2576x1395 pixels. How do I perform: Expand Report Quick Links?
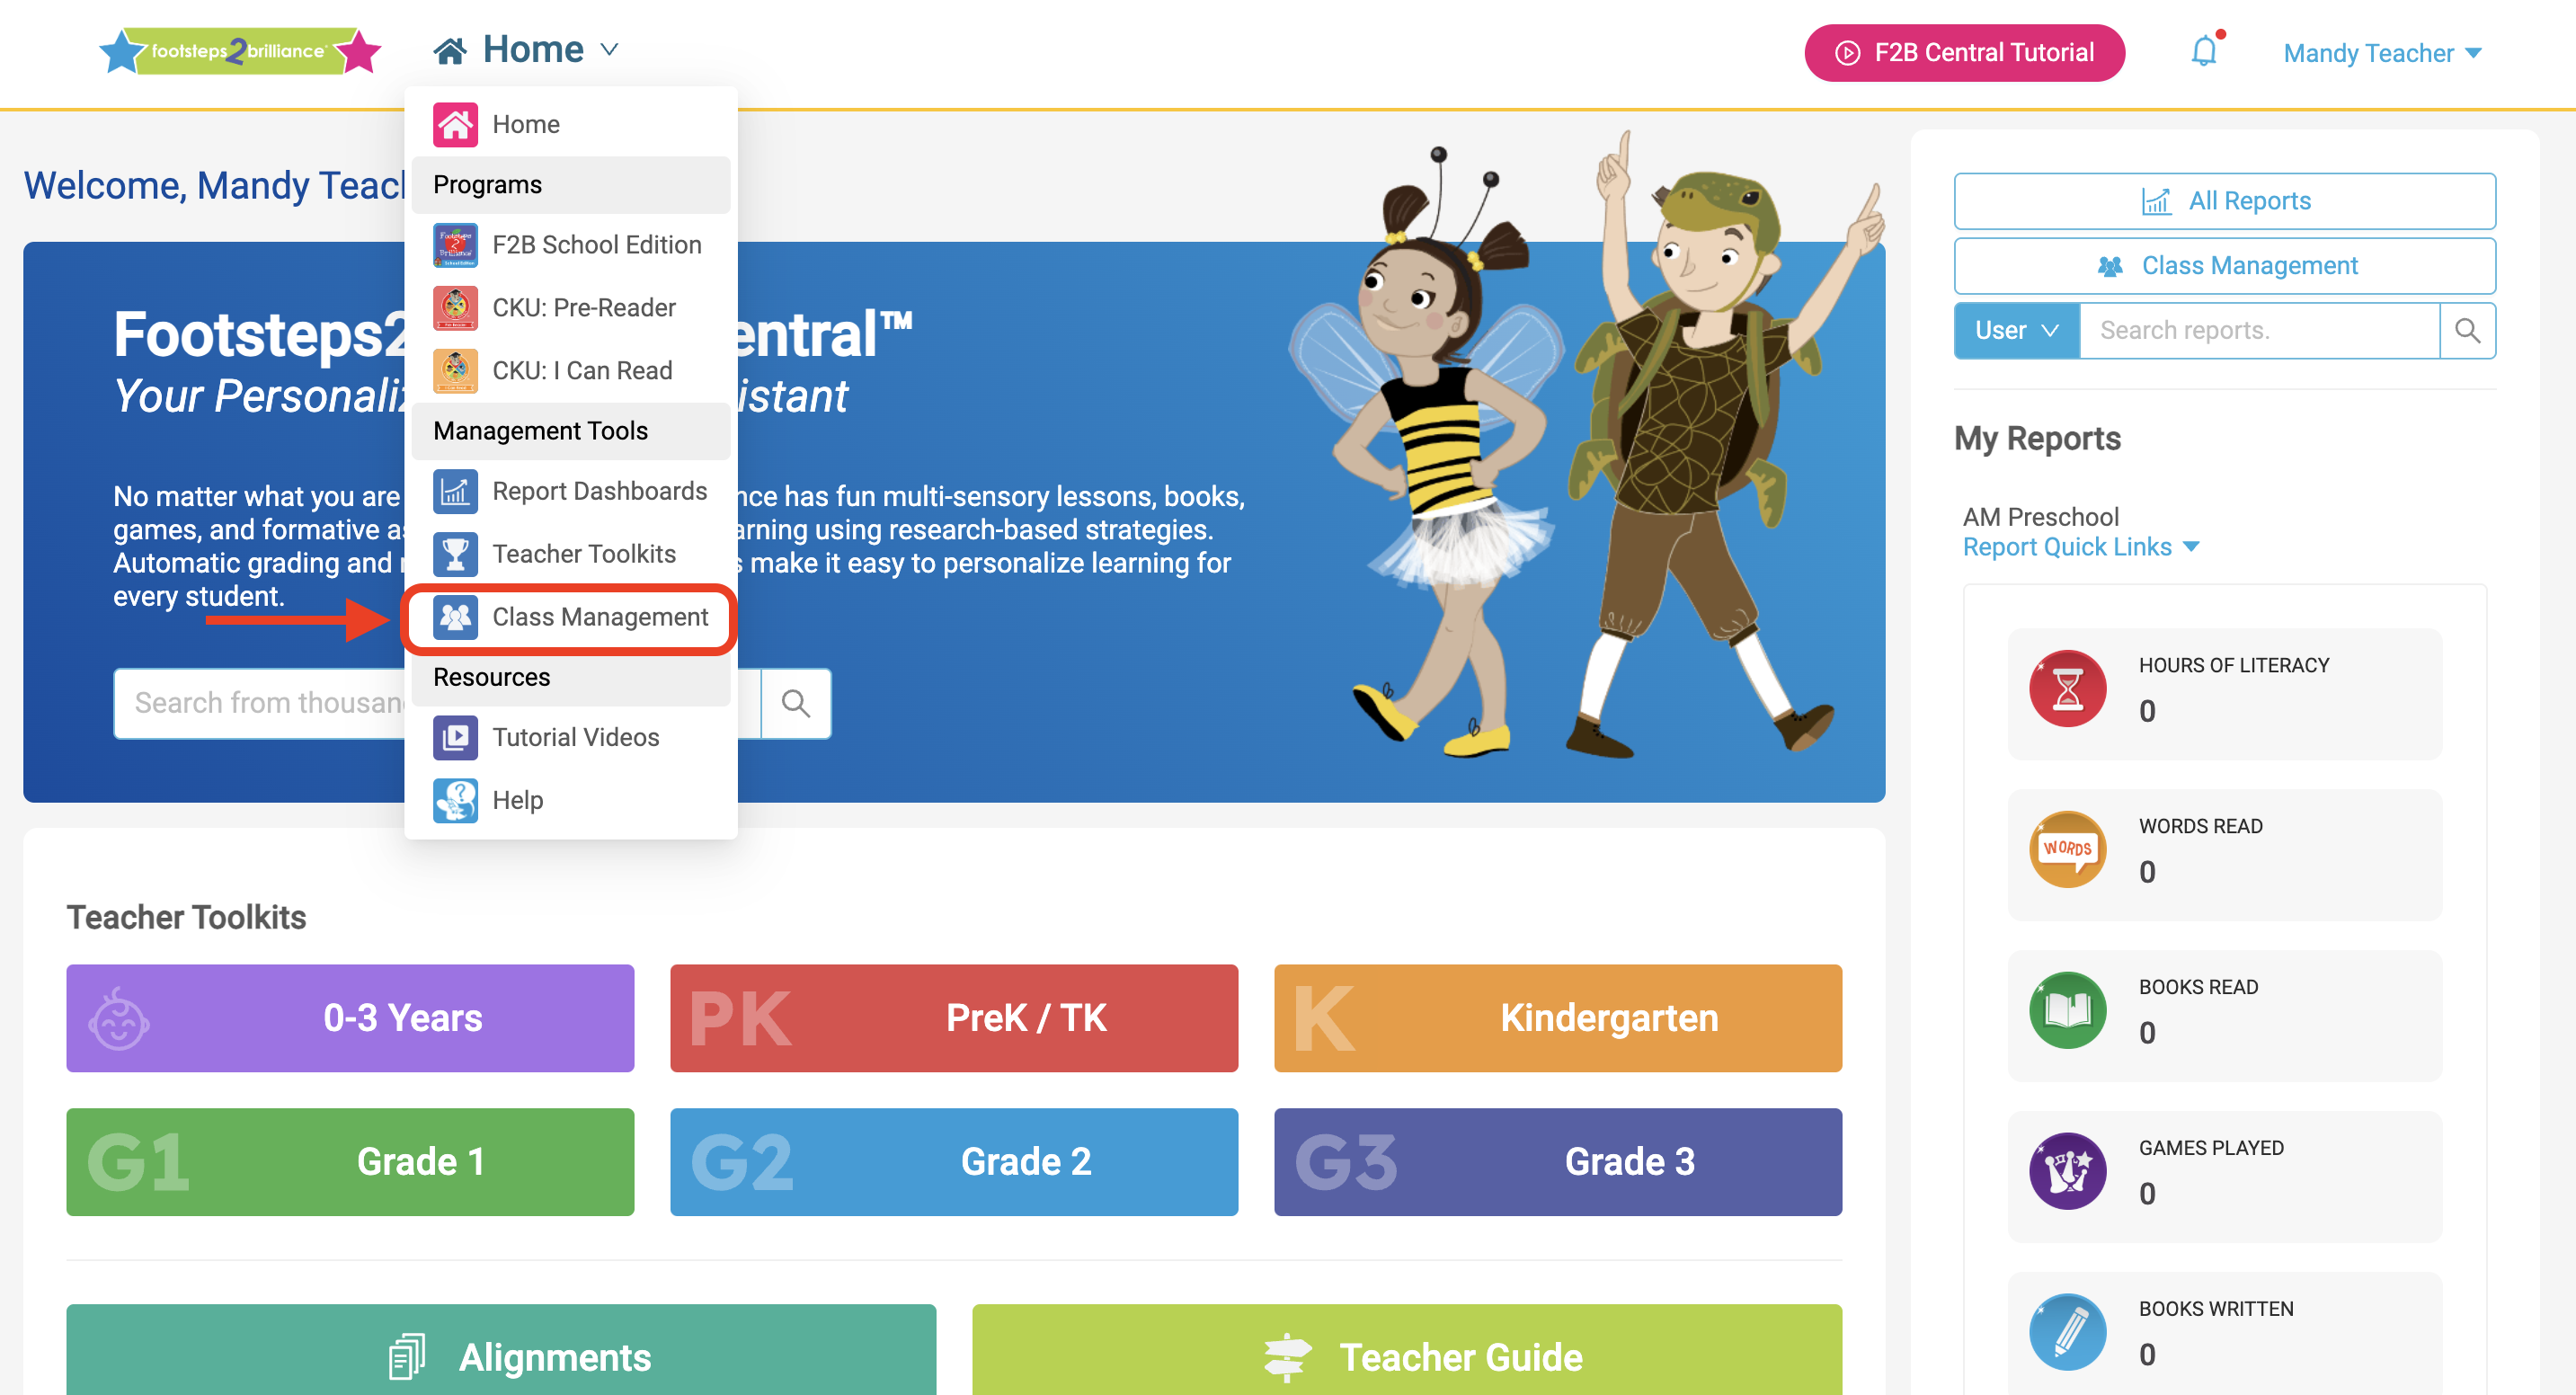2079,547
